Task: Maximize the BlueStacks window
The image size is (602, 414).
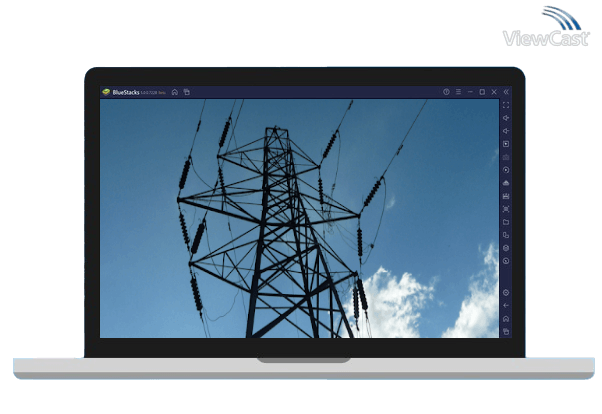Action: (x=482, y=92)
